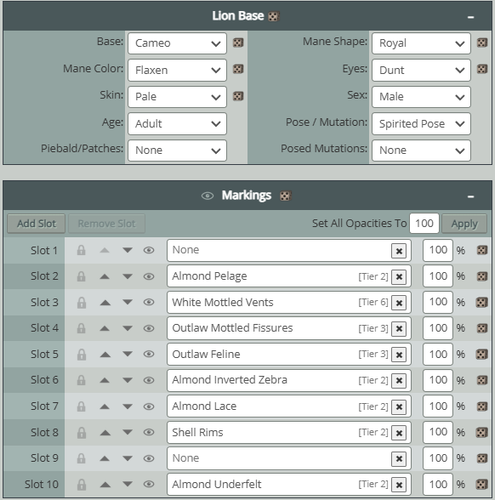Move Slot 6 down with arrow

(x=127, y=380)
